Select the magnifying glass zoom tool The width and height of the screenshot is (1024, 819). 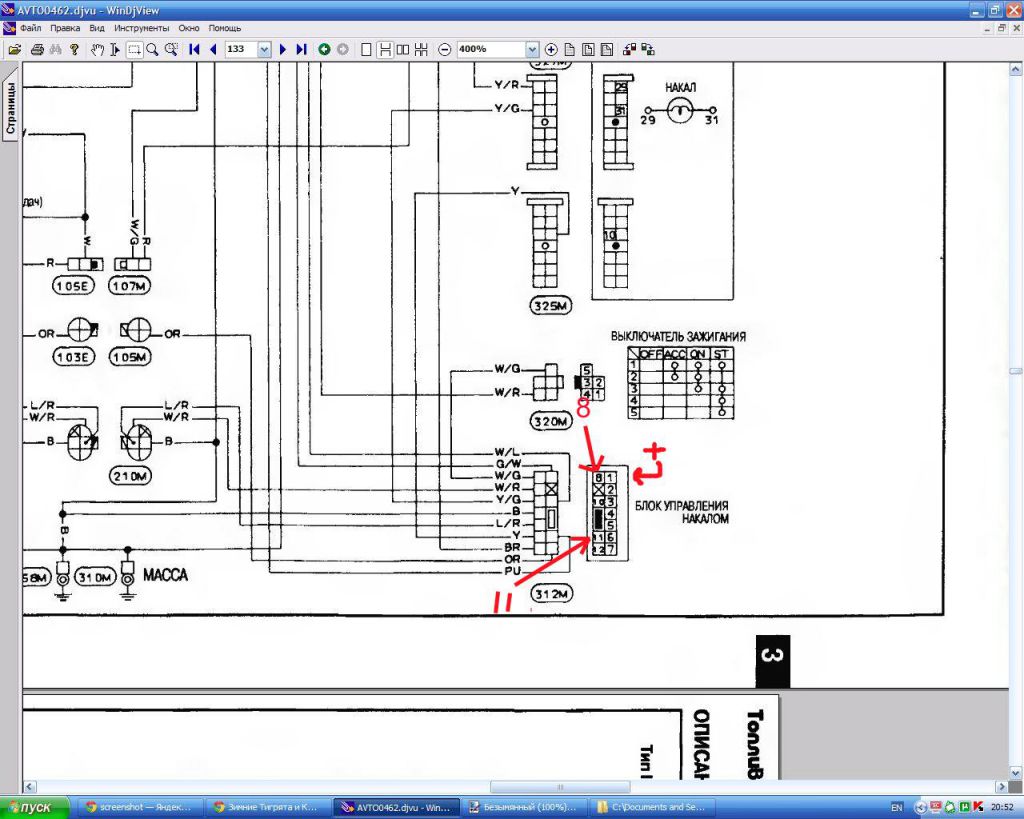coord(152,49)
